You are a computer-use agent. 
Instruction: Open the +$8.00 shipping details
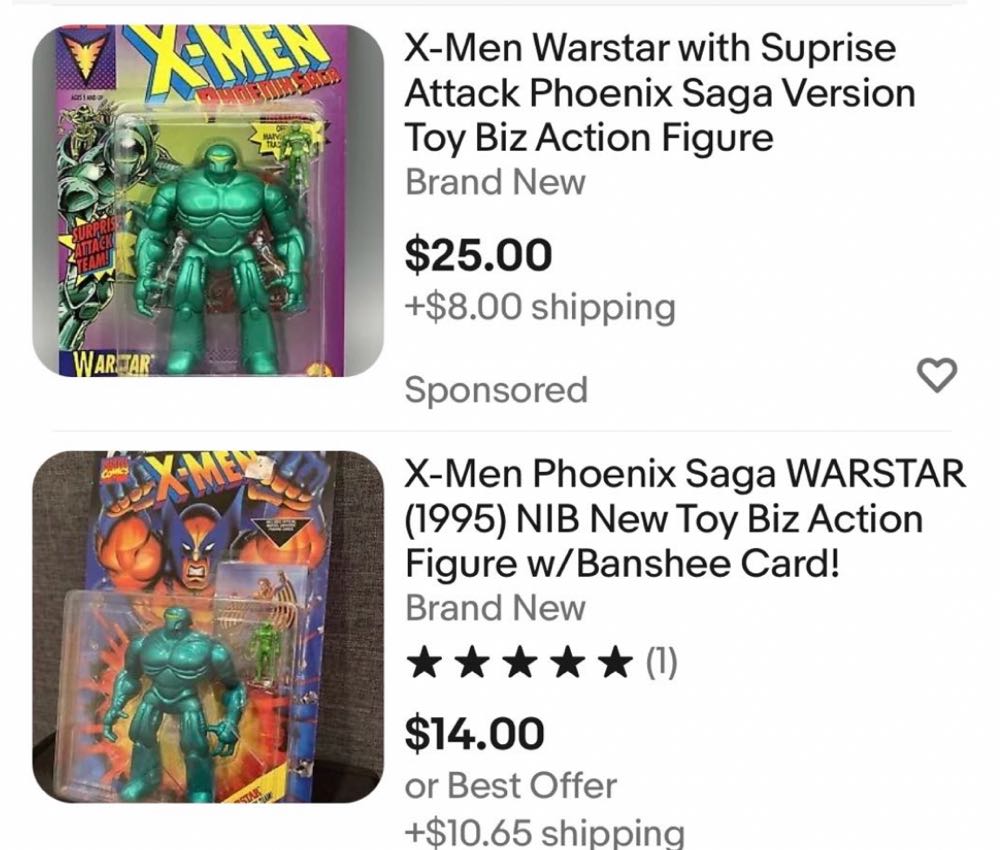(x=538, y=307)
